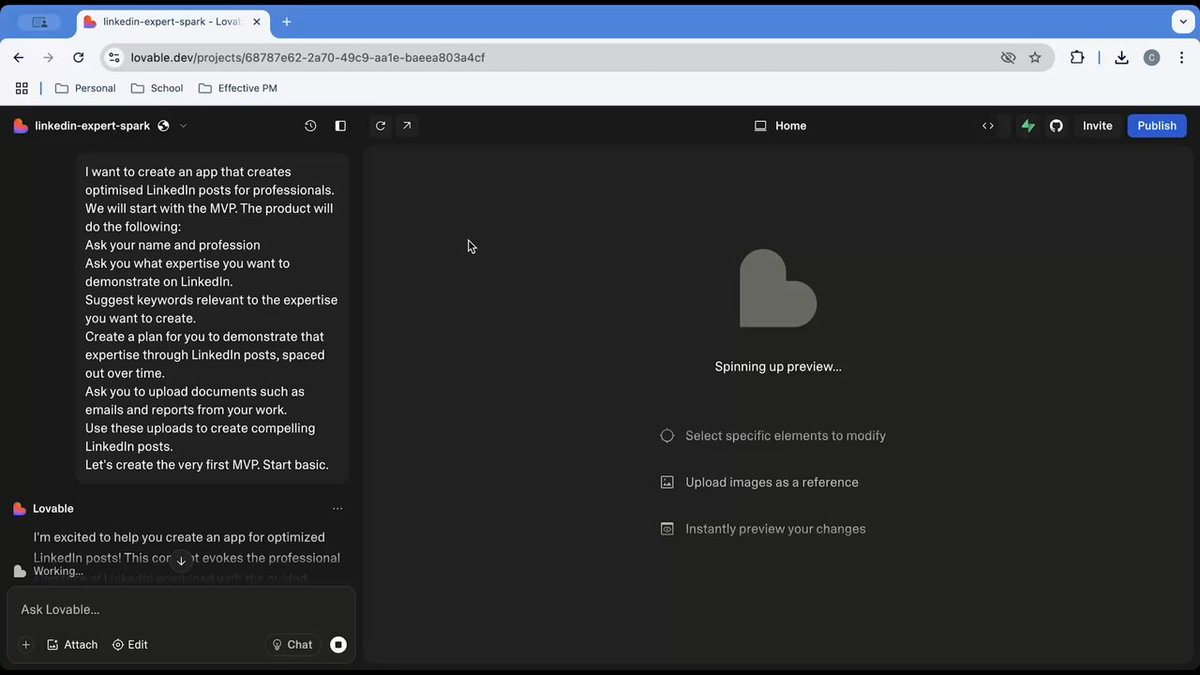This screenshot has width=1200, height=675.
Task: Click the Invite button
Action: [x=1097, y=126]
